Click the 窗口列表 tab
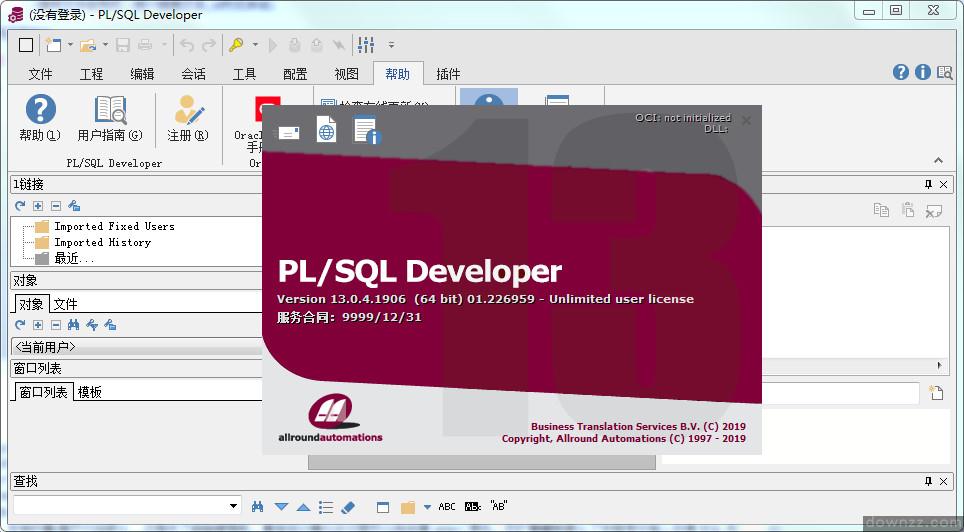This screenshot has height=532, width=964. tap(43, 392)
